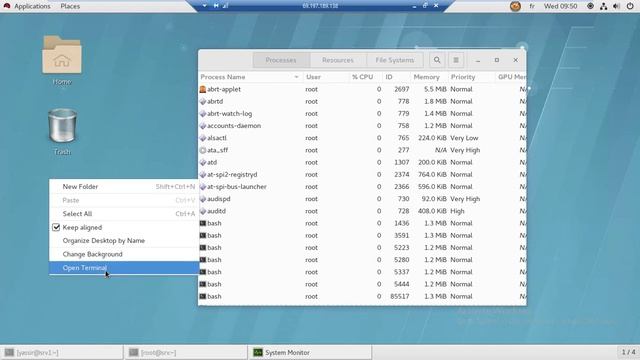Click the fr keyboard layout indicator
The height and width of the screenshot is (360, 640).
[532, 6]
